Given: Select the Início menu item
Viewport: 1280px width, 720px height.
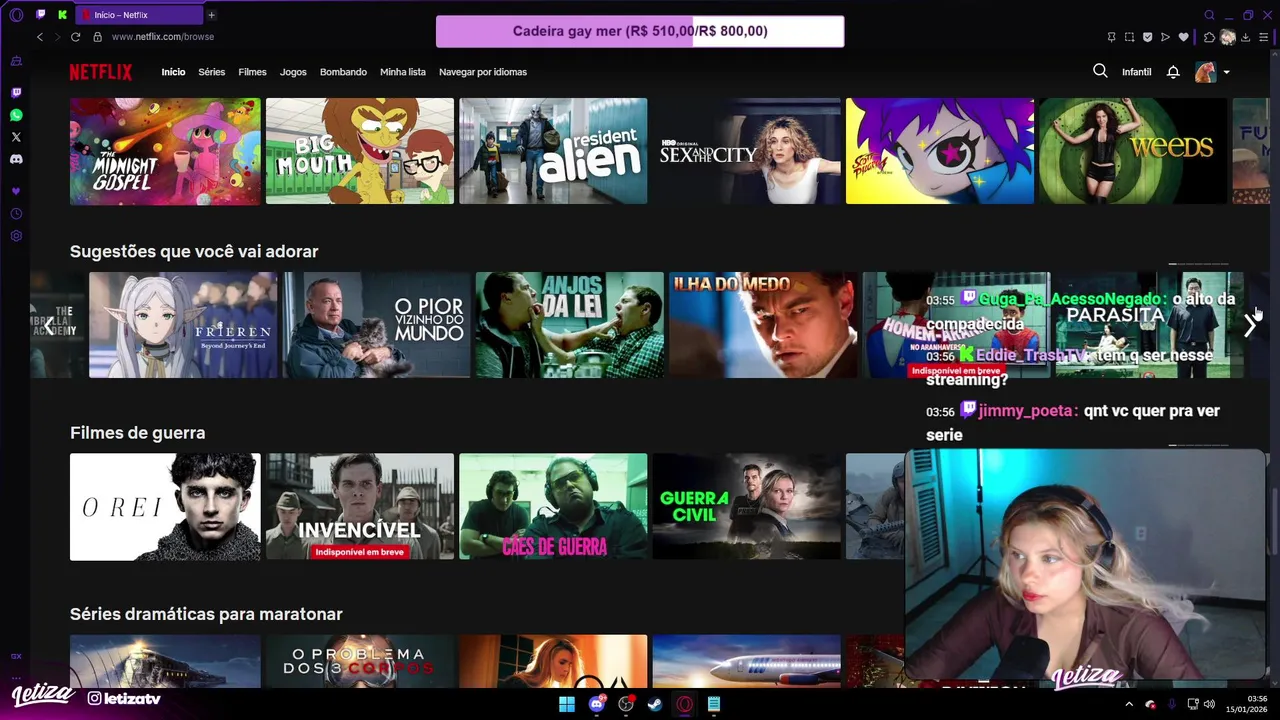Looking at the screenshot, I should tap(173, 72).
